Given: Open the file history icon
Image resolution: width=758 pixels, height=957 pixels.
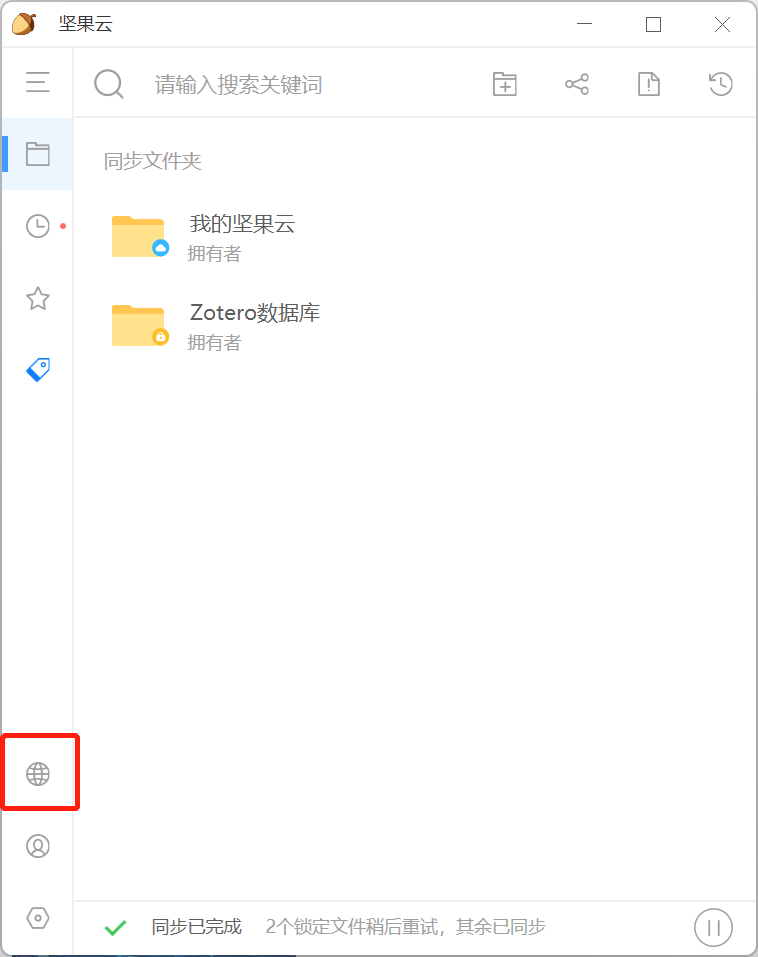Looking at the screenshot, I should pos(721,84).
